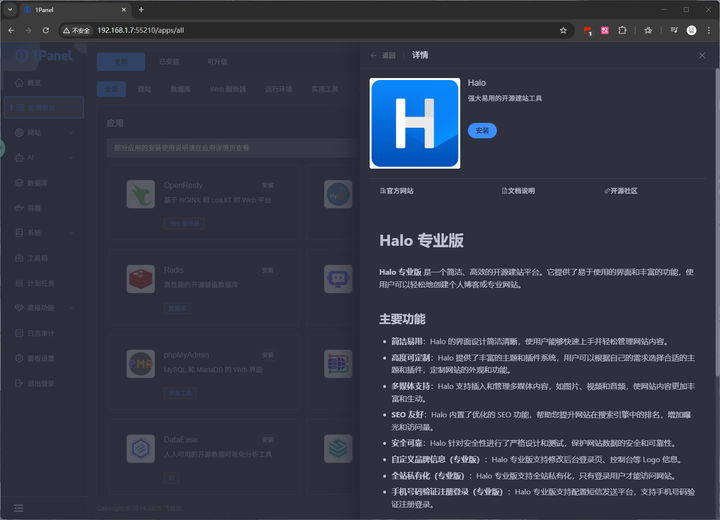The image size is (720, 520).
Task: Open the browser profile avatar
Action: pyautogui.click(x=691, y=30)
